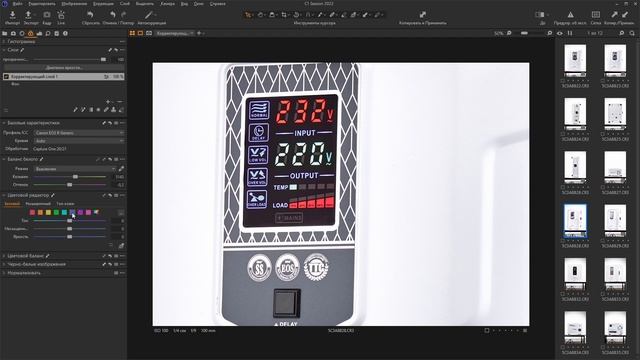This screenshot has height=360, width=640.
Task: Click the Redo arrow icon
Action: (x=124, y=15)
